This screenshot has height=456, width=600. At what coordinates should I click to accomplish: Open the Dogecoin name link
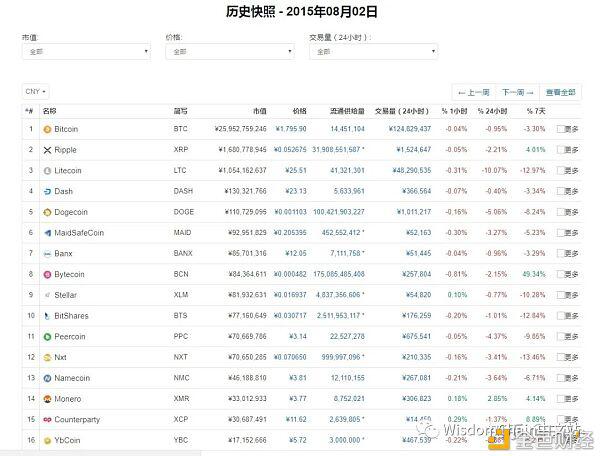(71, 212)
